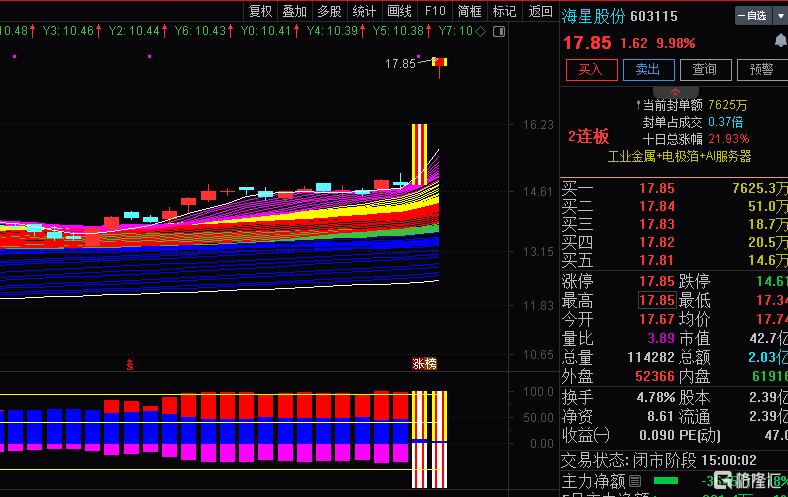Click stock name 海星股份

point(593,16)
